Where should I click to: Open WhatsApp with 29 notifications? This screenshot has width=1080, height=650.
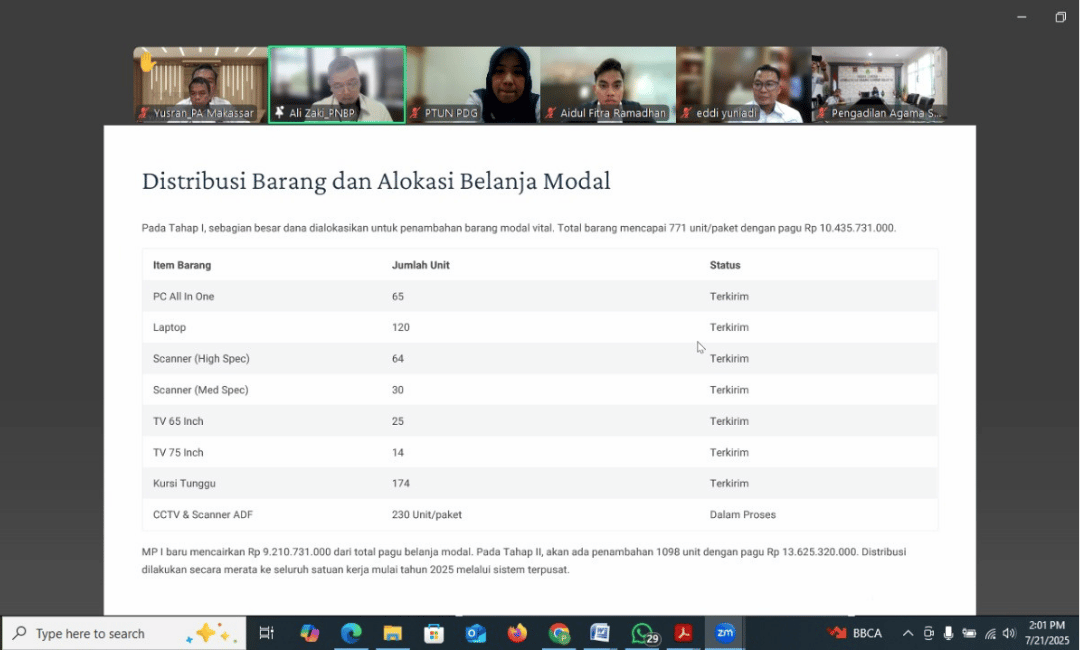point(643,633)
